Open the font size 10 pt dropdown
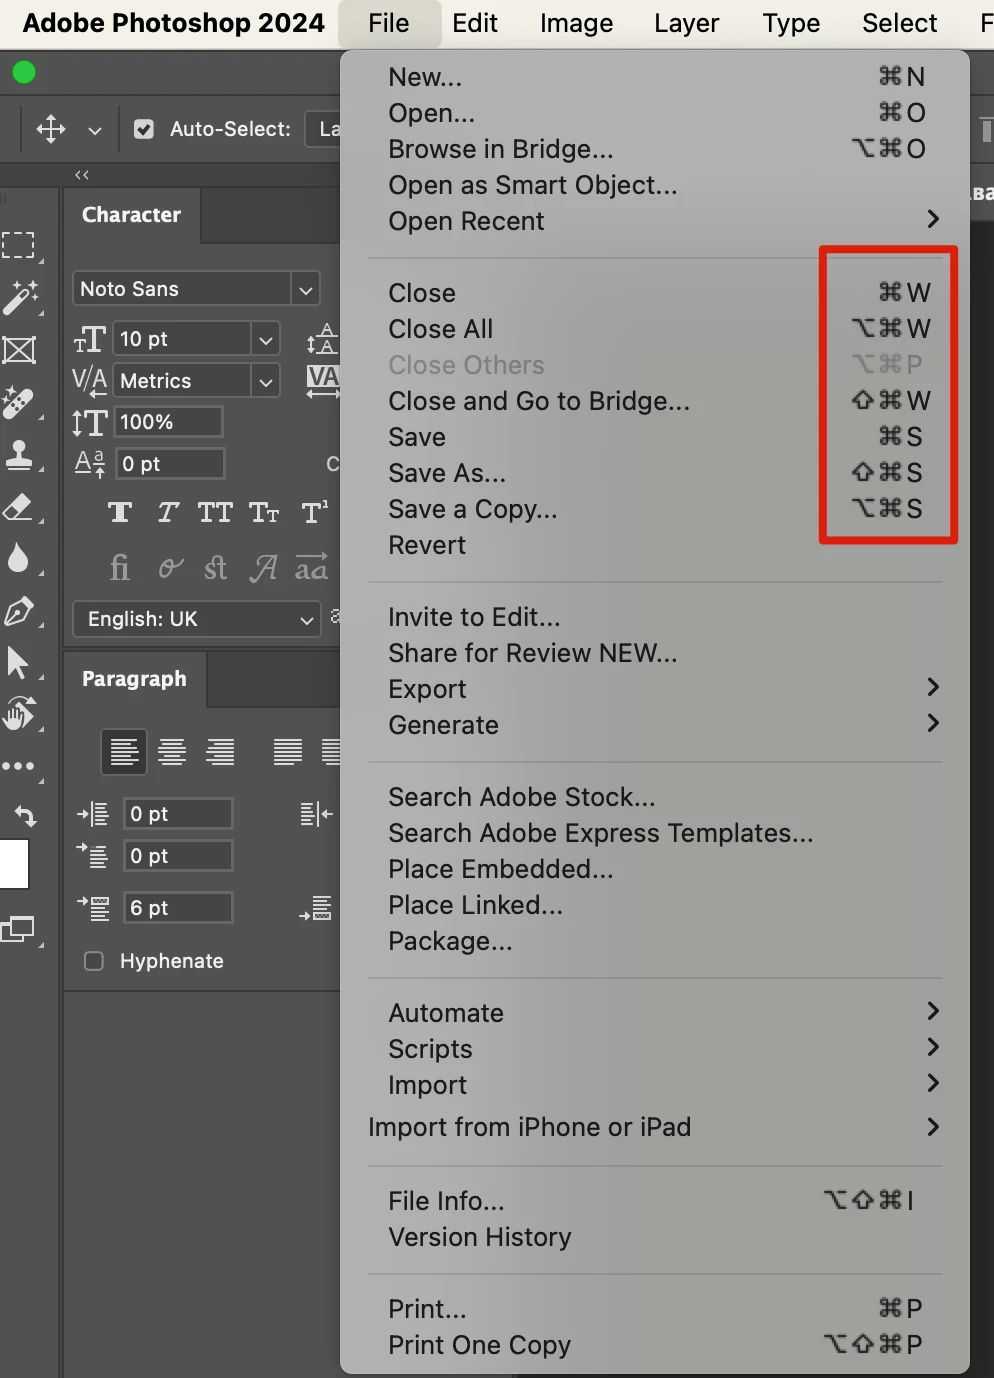This screenshot has width=994, height=1378. pos(265,339)
